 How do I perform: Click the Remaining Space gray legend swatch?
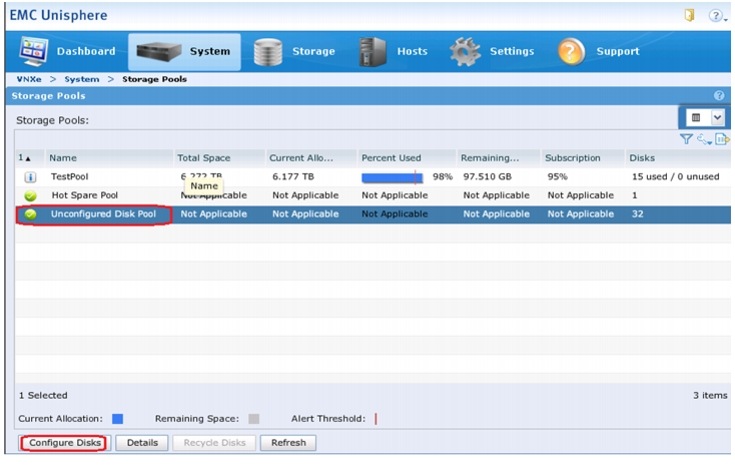click(x=254, y=419)
